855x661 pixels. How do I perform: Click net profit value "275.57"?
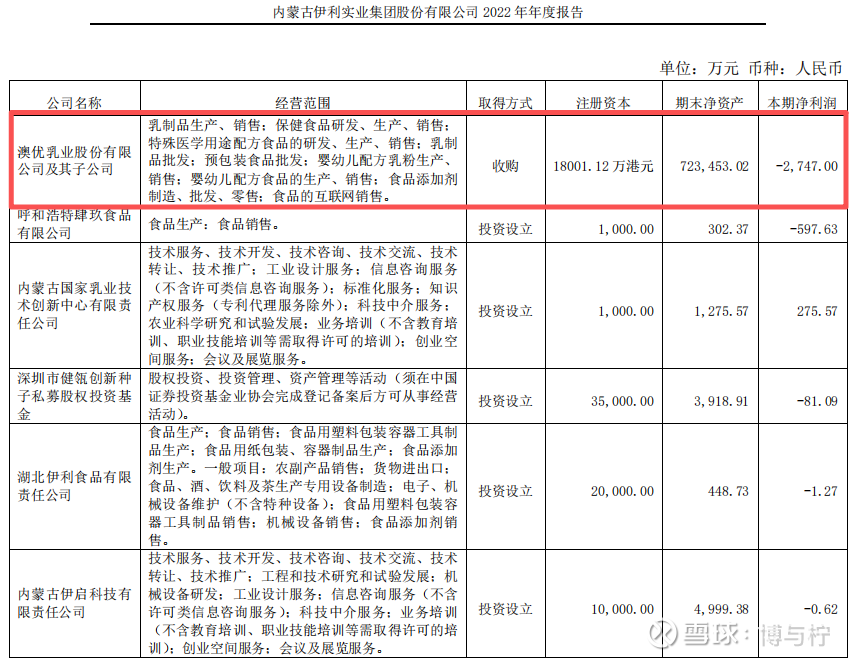[817, 311]
